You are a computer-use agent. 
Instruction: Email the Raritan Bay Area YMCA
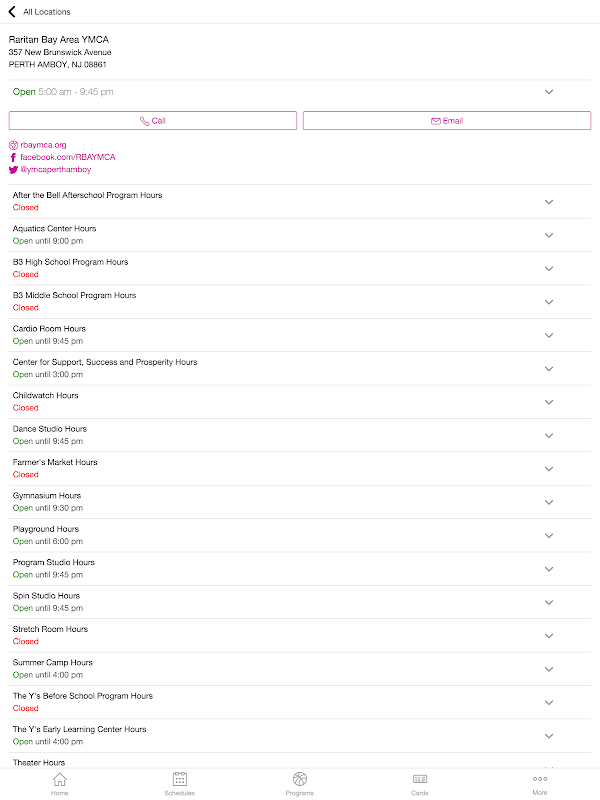click(x=447, y=121)
